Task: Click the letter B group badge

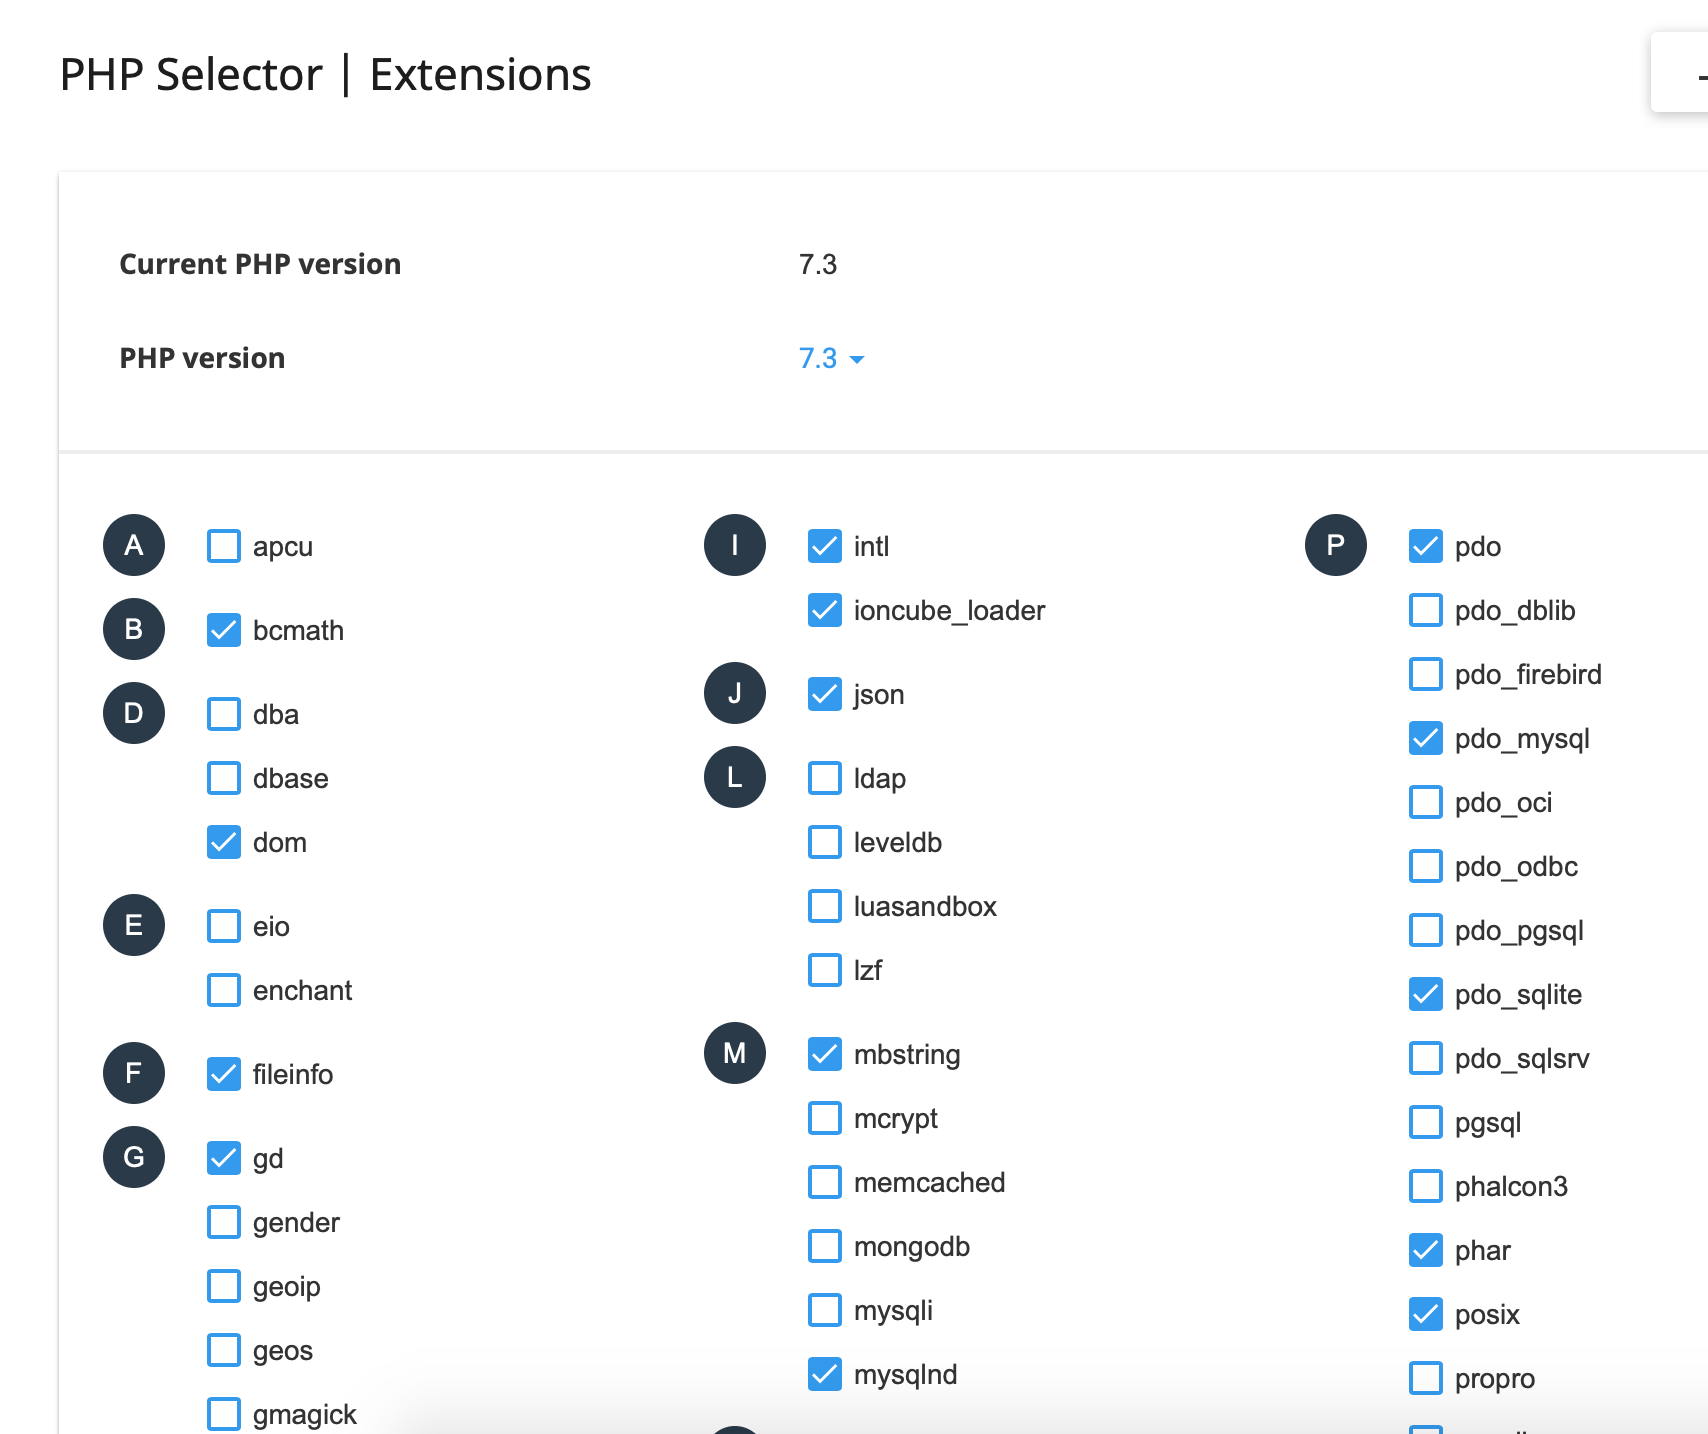Action: point(134,629)
